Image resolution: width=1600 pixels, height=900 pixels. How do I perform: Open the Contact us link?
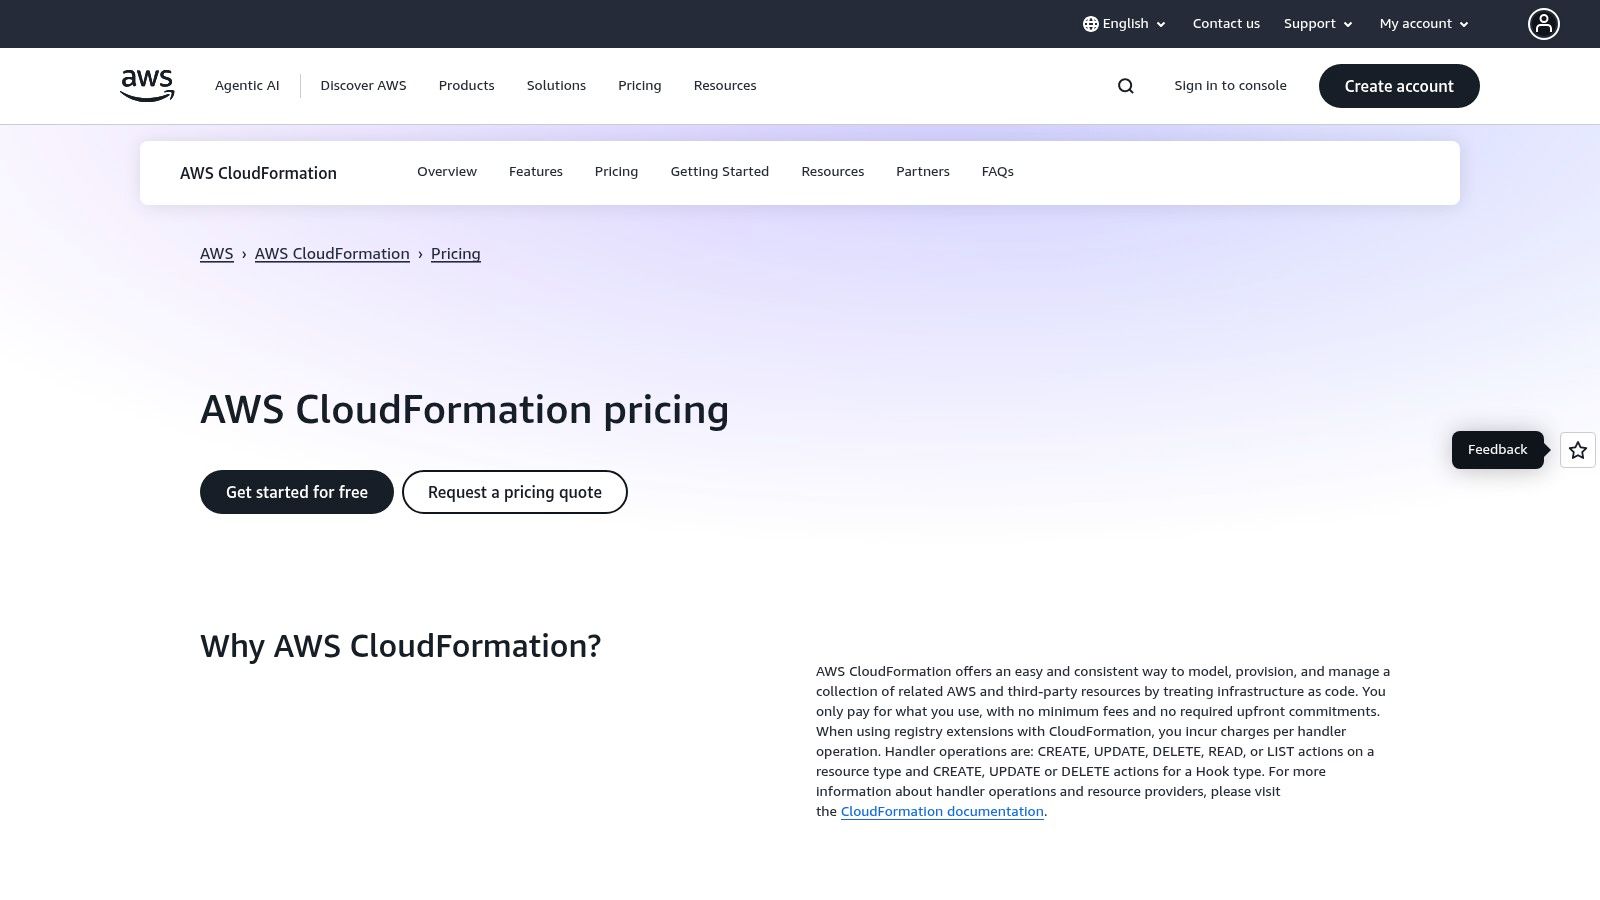(1226, 24)
